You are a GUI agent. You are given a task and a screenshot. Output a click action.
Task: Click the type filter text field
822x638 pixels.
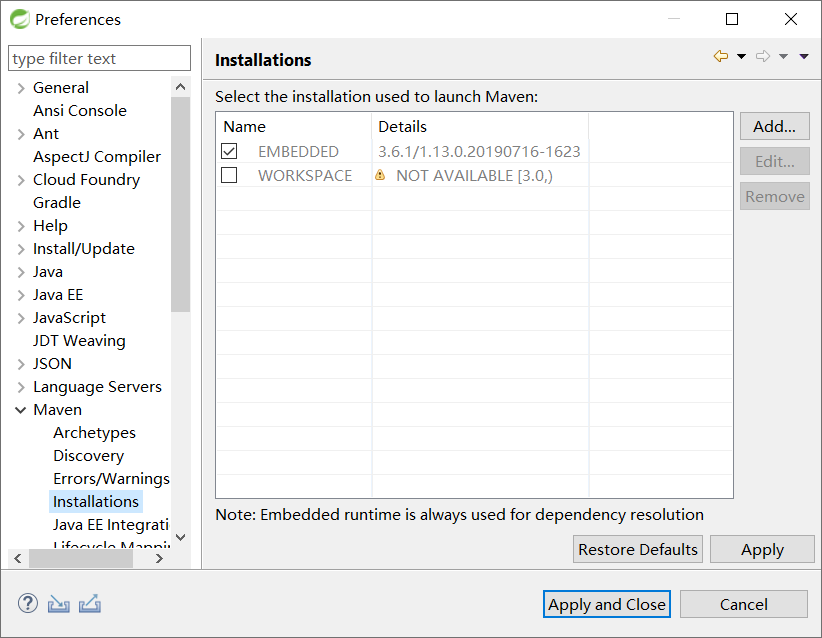click(99, 58)
